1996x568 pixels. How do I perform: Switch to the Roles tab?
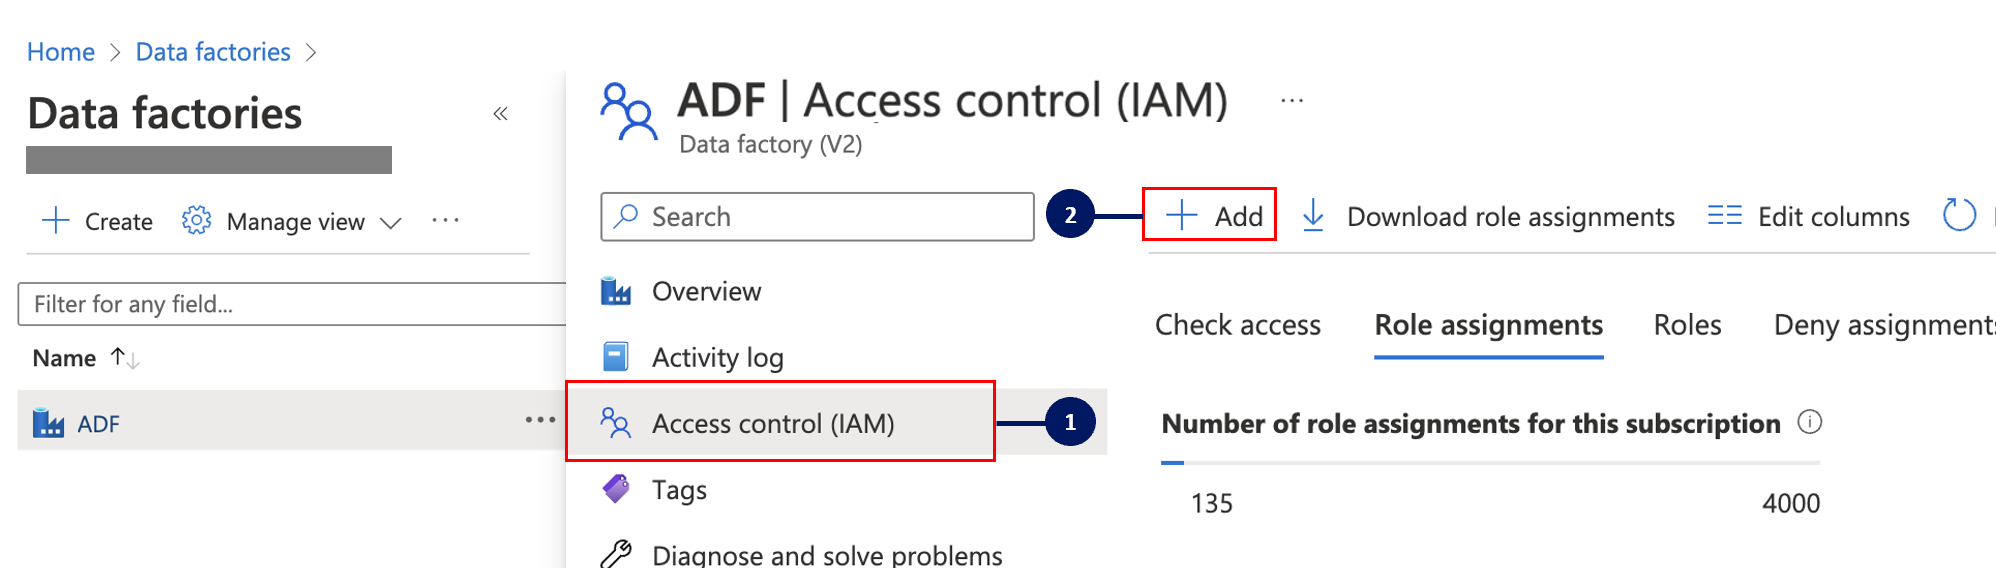click(x=1687, y=325)
